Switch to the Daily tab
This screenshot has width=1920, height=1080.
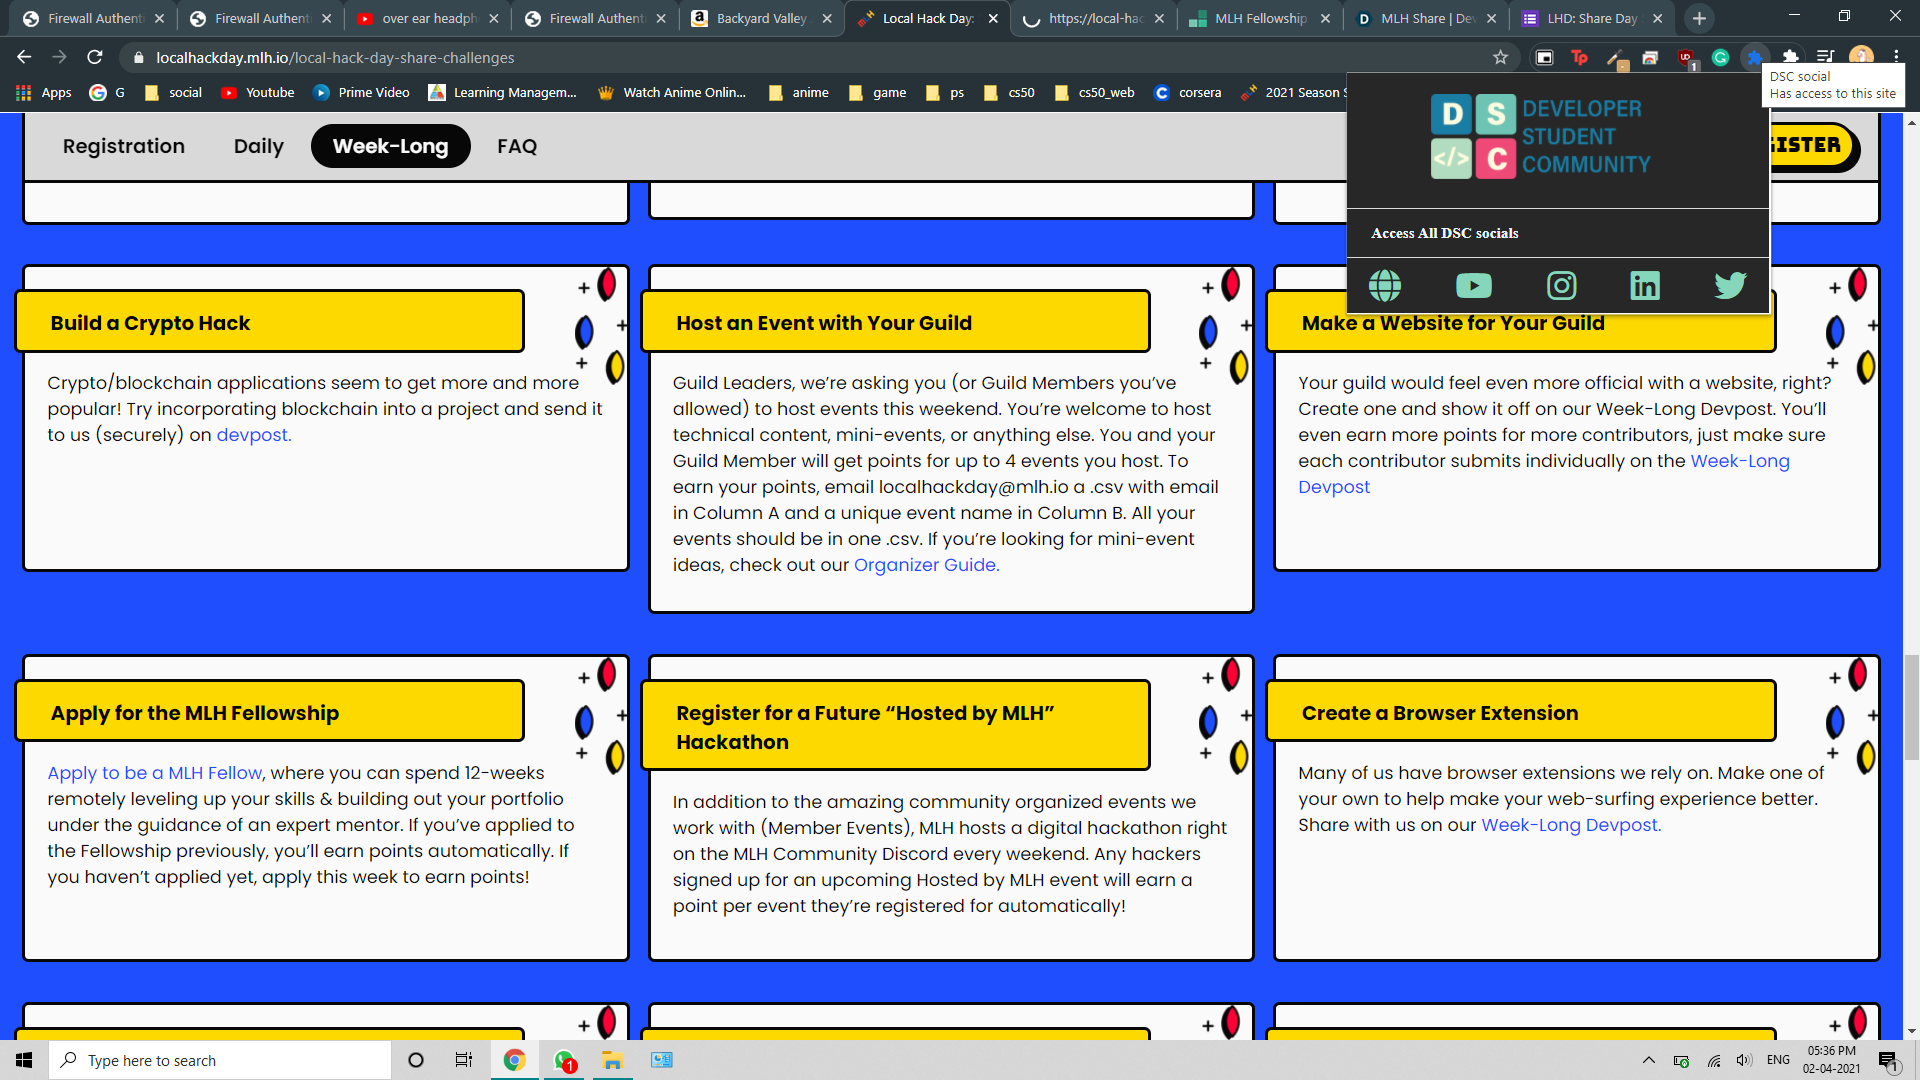tap(258, 146)
